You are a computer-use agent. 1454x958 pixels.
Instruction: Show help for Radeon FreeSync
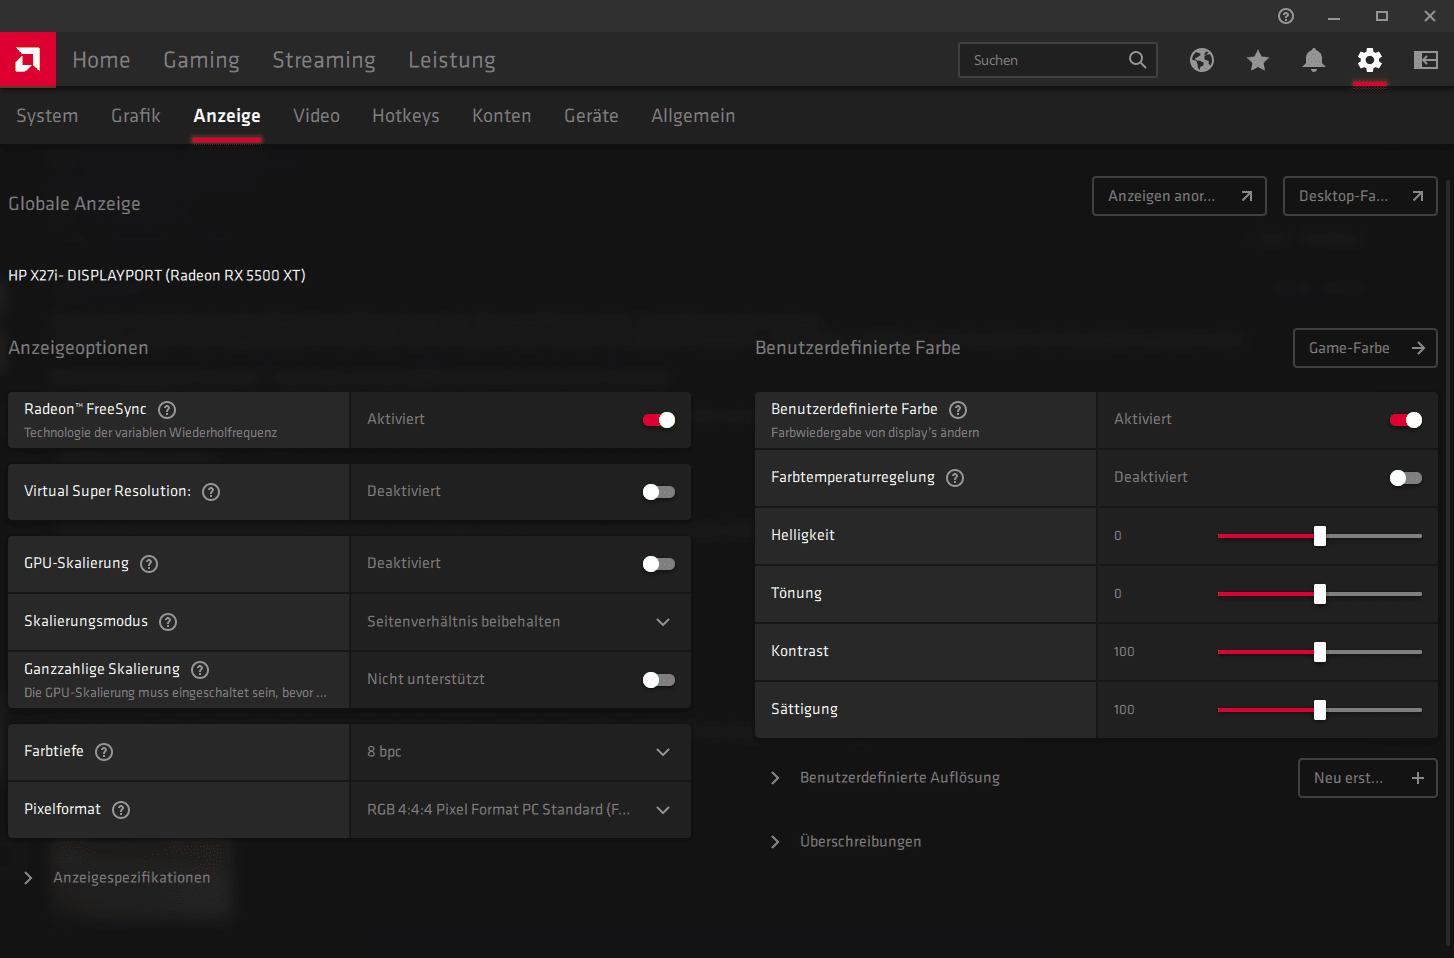tap(168, 409)
